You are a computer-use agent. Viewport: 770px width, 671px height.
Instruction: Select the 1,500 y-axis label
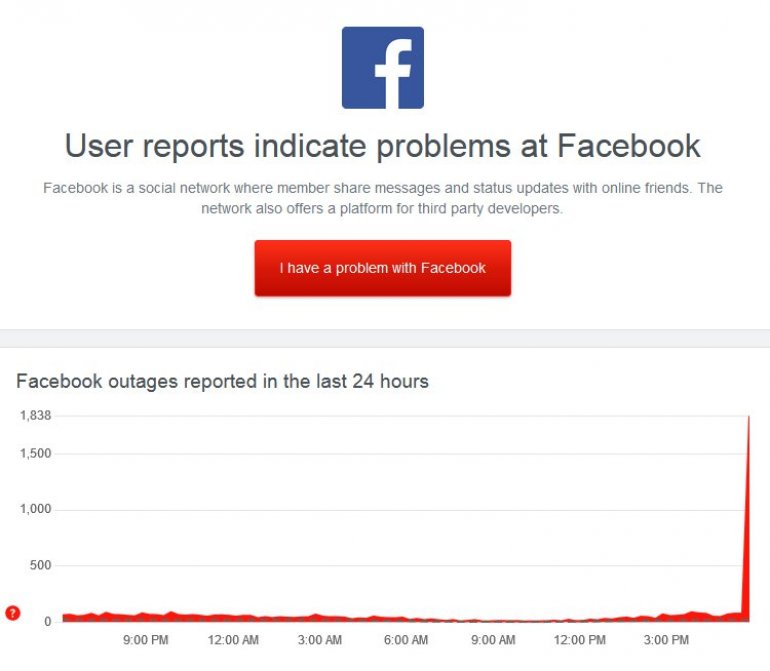(x=36, y=454)
